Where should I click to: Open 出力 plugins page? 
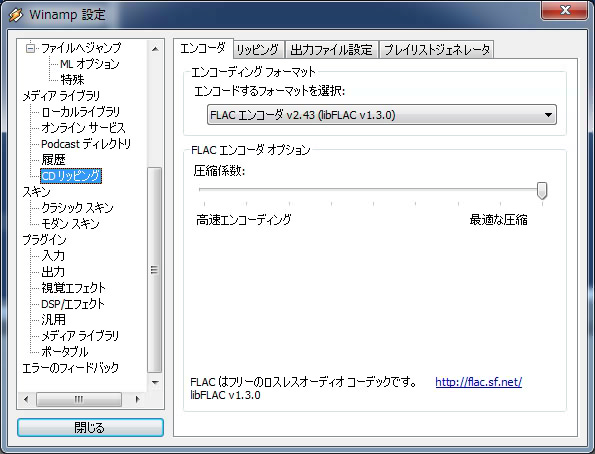tap(53, 272)
